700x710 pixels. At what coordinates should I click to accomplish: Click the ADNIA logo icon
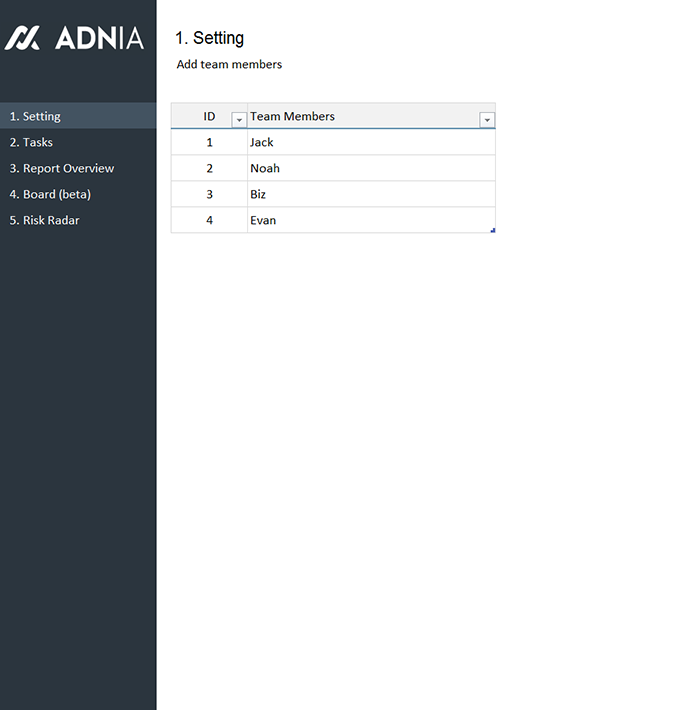pos(22,38)
